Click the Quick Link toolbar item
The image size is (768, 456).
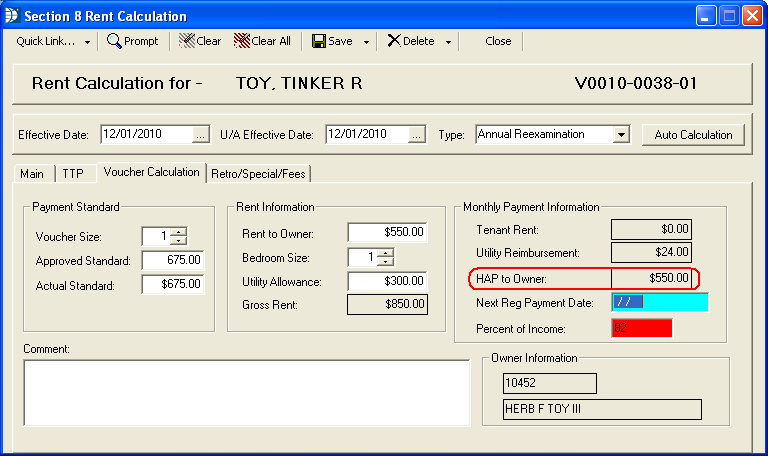coord(46,41)
